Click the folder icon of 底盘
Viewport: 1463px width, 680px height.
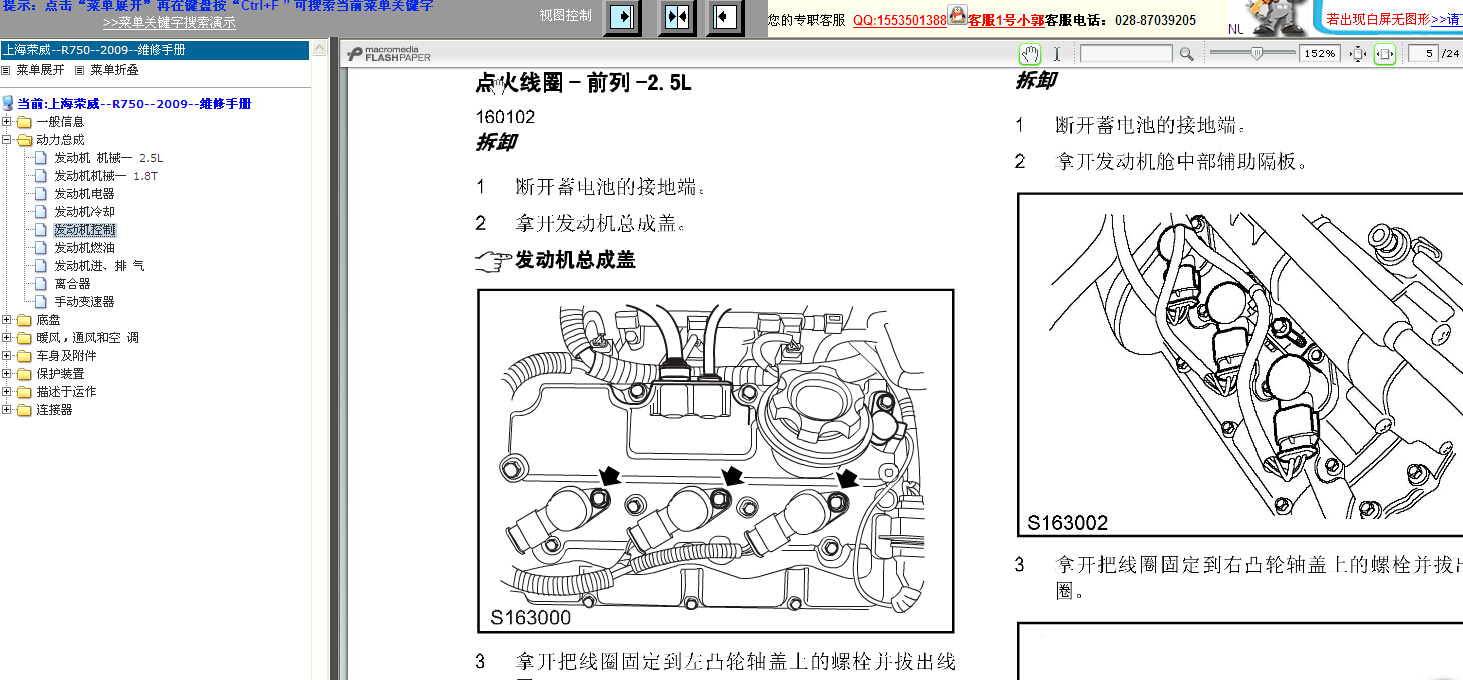(24, 320)
